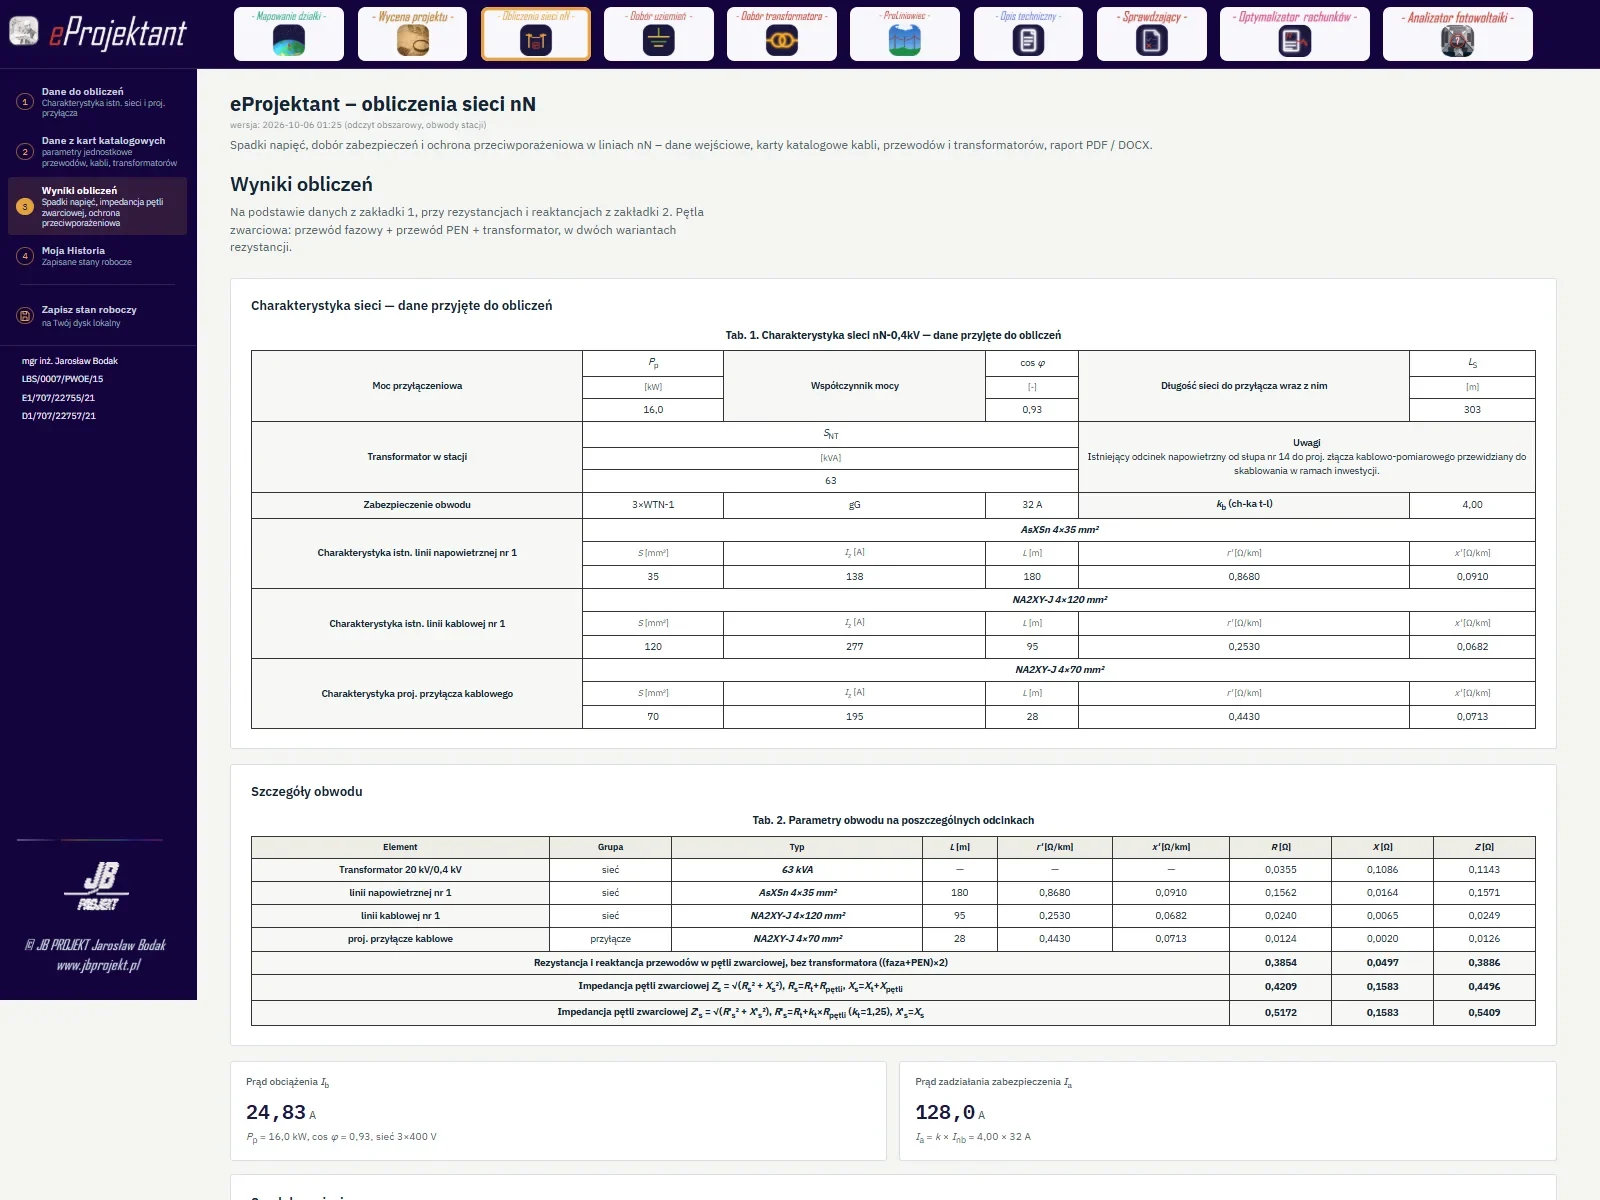Viewport: 1600px width, 1200px height.
Task: Click mgr inż. Jarosław Bodak in sidebar
Action: (x=70, y=361)
